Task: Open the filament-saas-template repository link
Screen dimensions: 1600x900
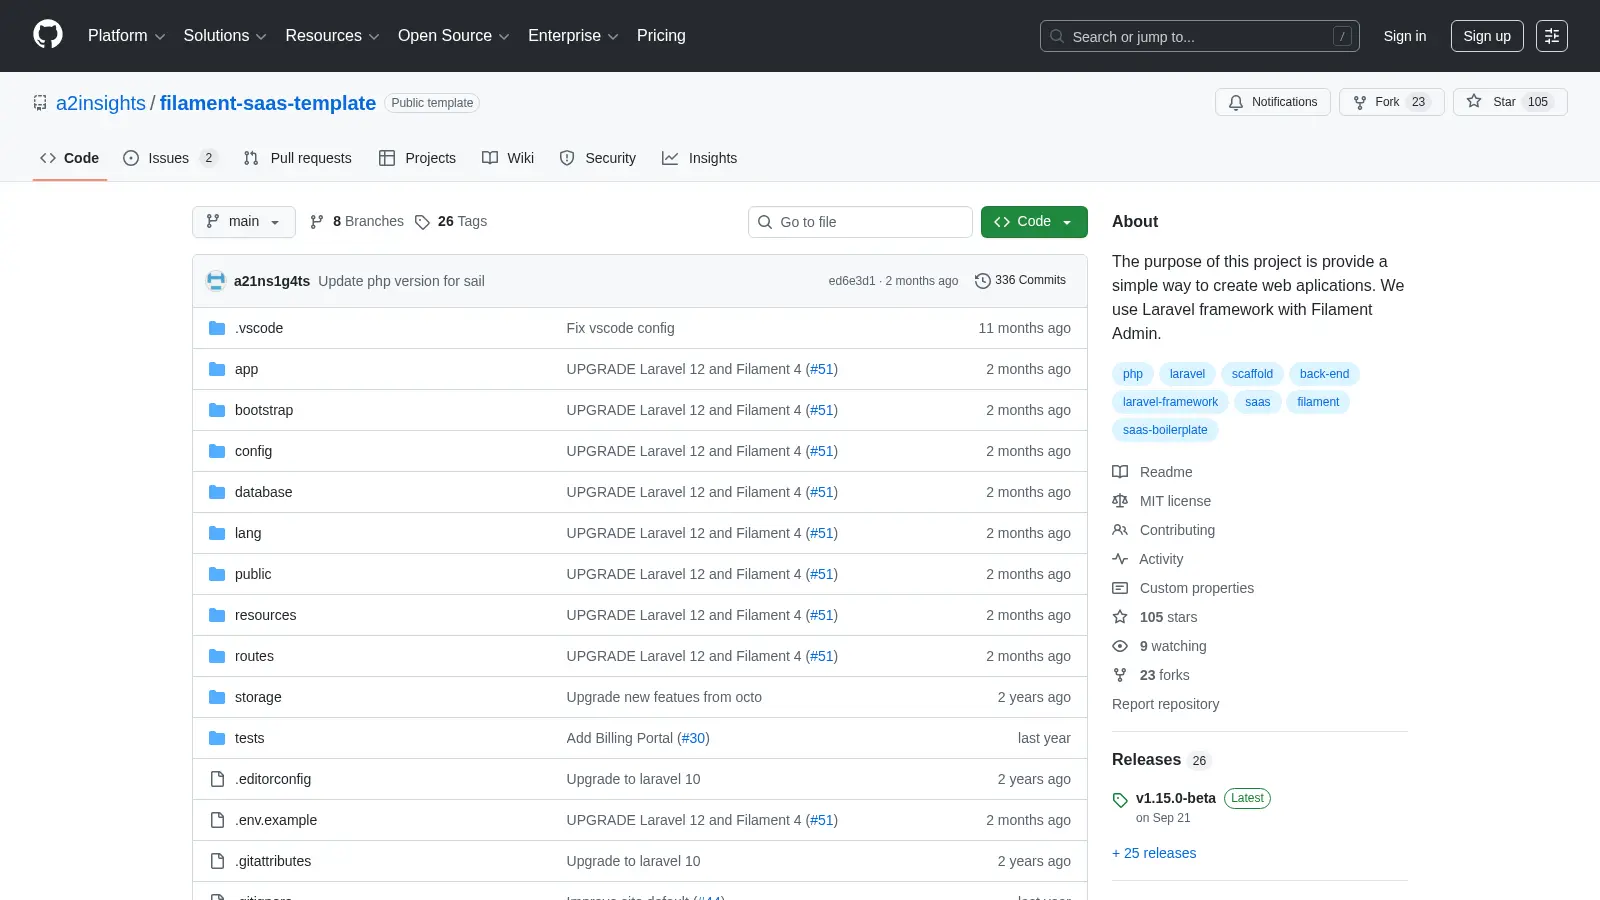Action: 268,103
